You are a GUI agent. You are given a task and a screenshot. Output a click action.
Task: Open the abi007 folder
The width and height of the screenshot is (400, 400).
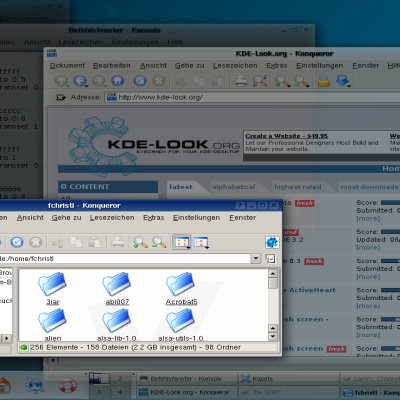[117, 289]
